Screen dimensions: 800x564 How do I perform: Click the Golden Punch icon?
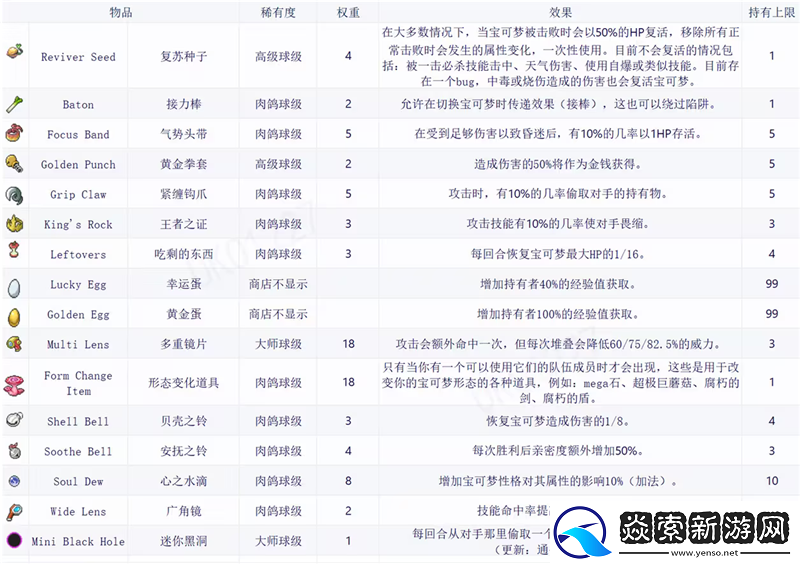(x=14, y=163)
